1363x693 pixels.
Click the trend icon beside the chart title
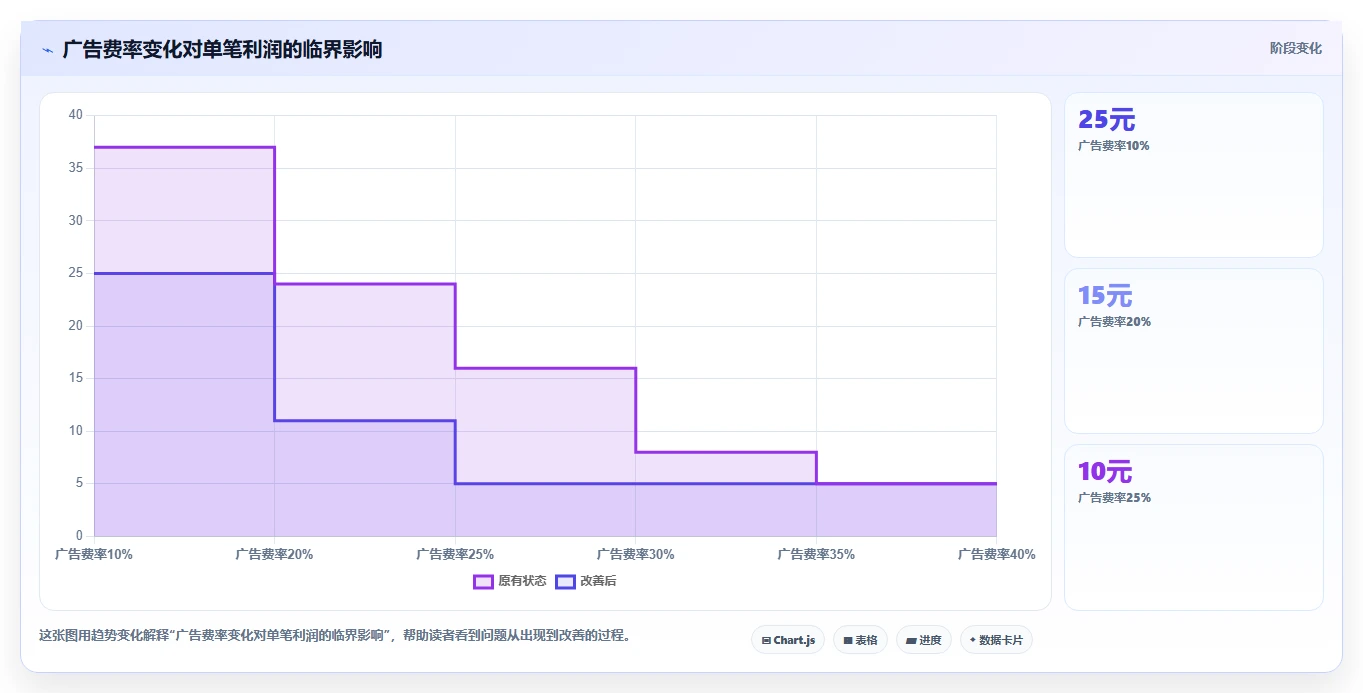click(x=47, y=50)
